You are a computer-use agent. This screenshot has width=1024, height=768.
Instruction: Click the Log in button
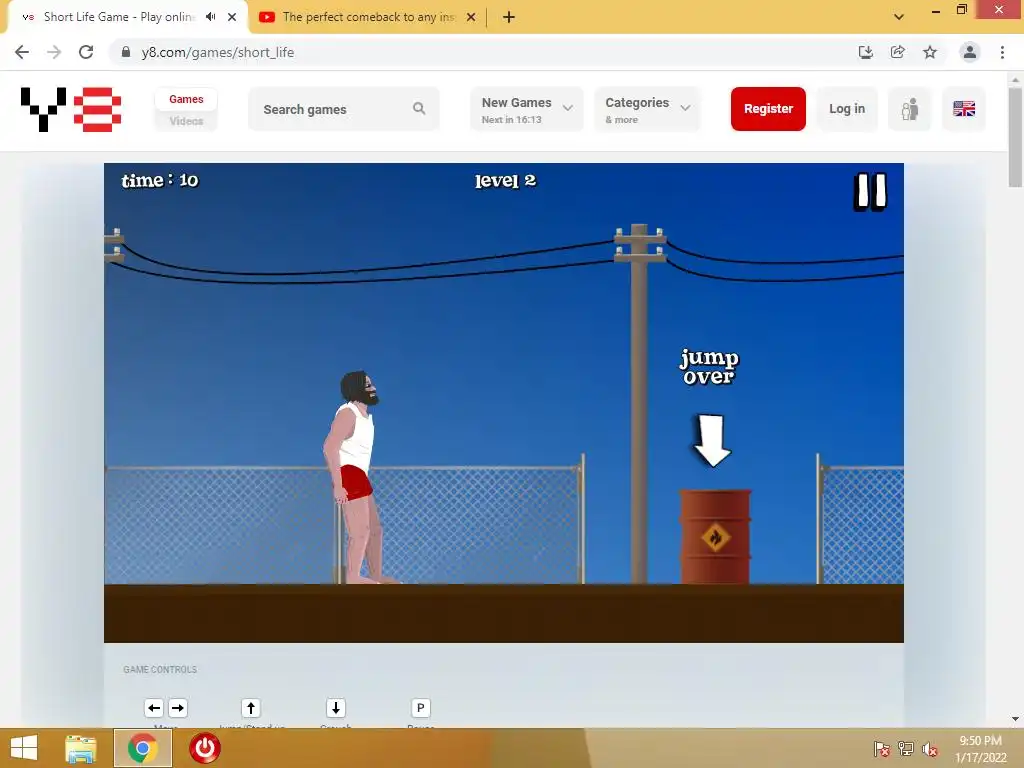tap(847, 108)
